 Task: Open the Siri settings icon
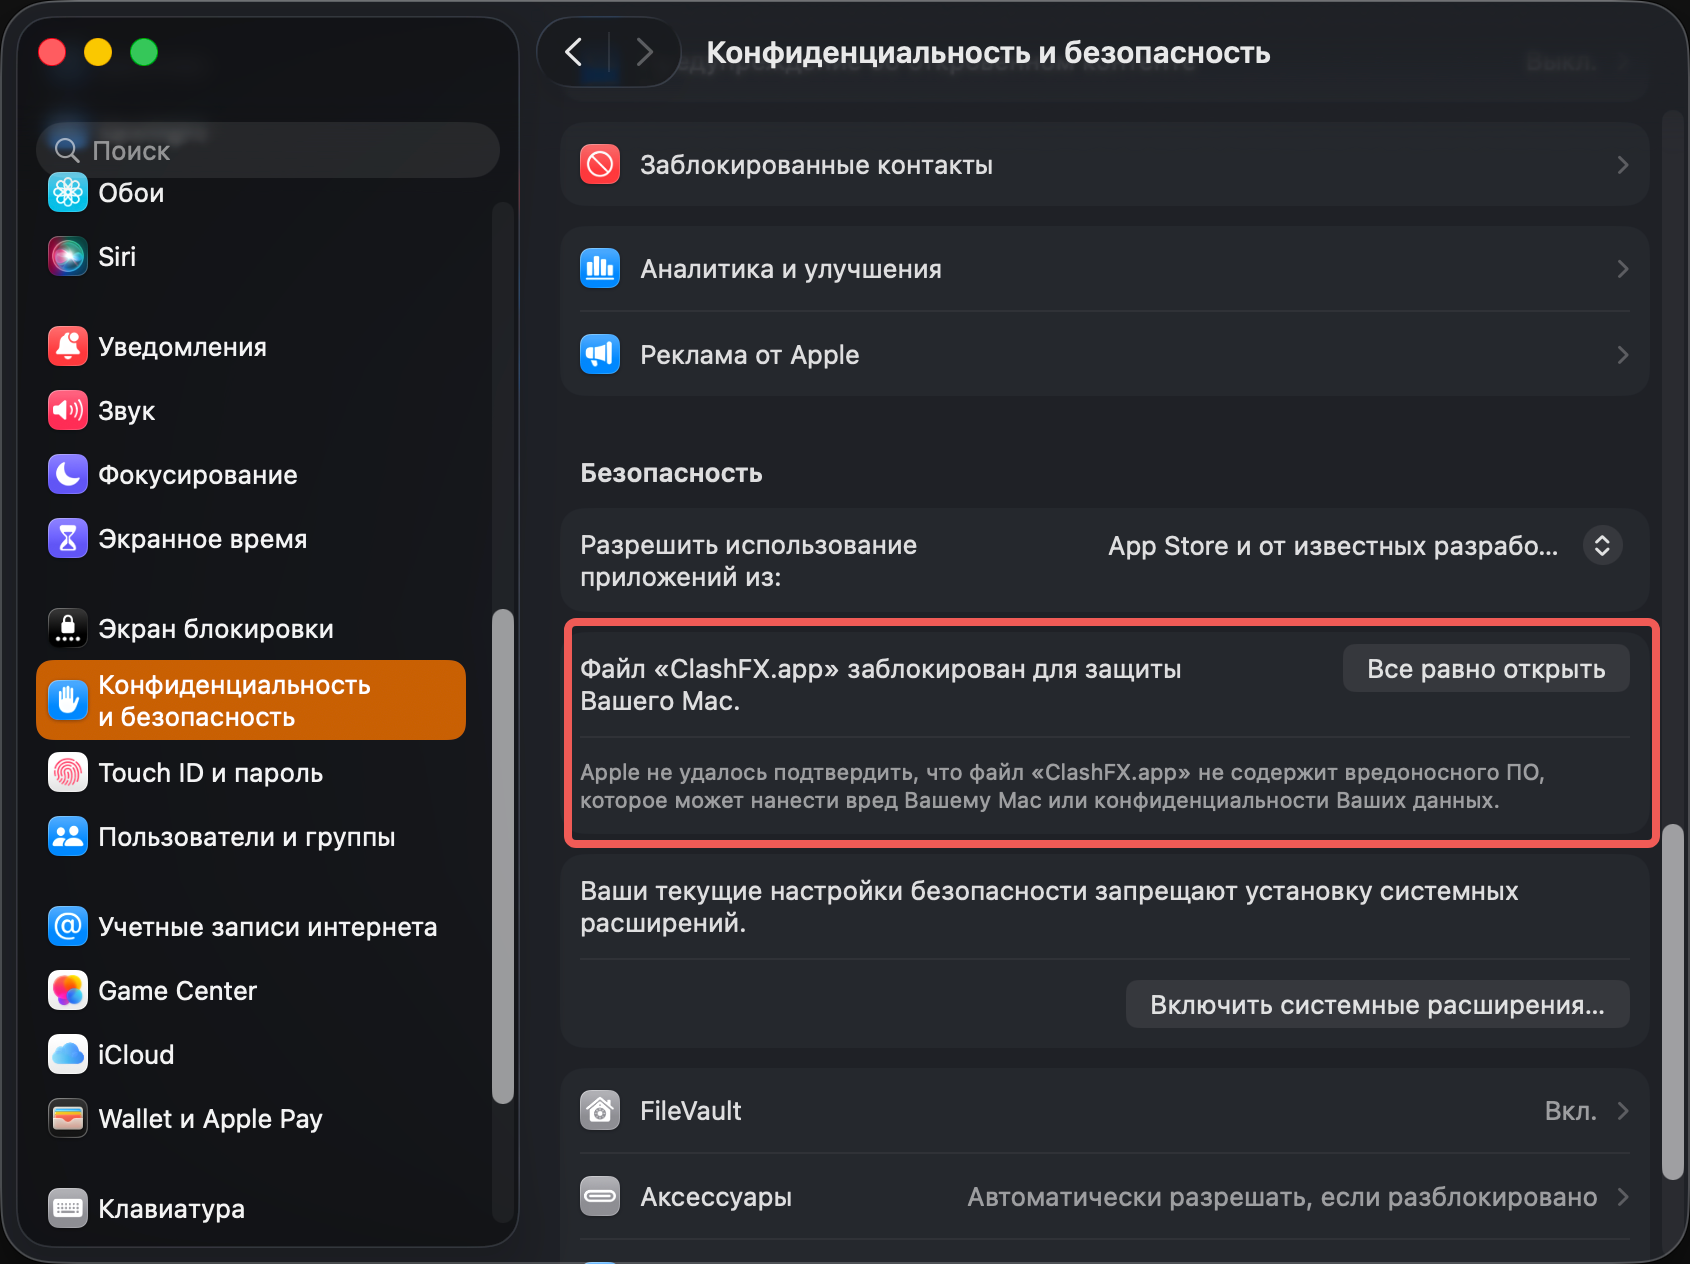tap(66, 256)
